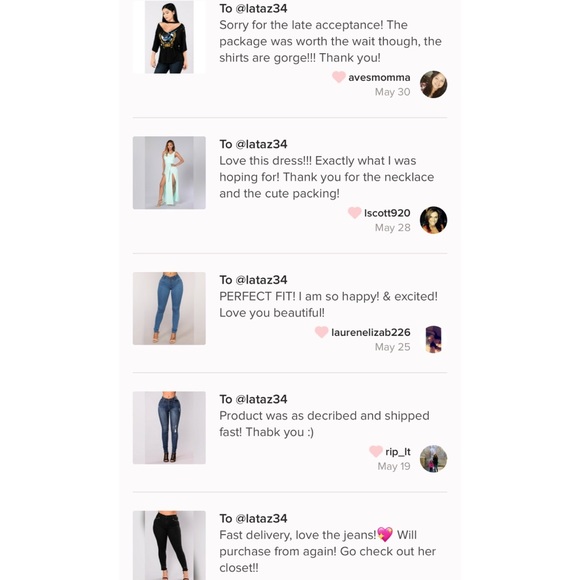
Task: View the black graphic shirt listing thumbnail
Action: click(x=169, y=37)
